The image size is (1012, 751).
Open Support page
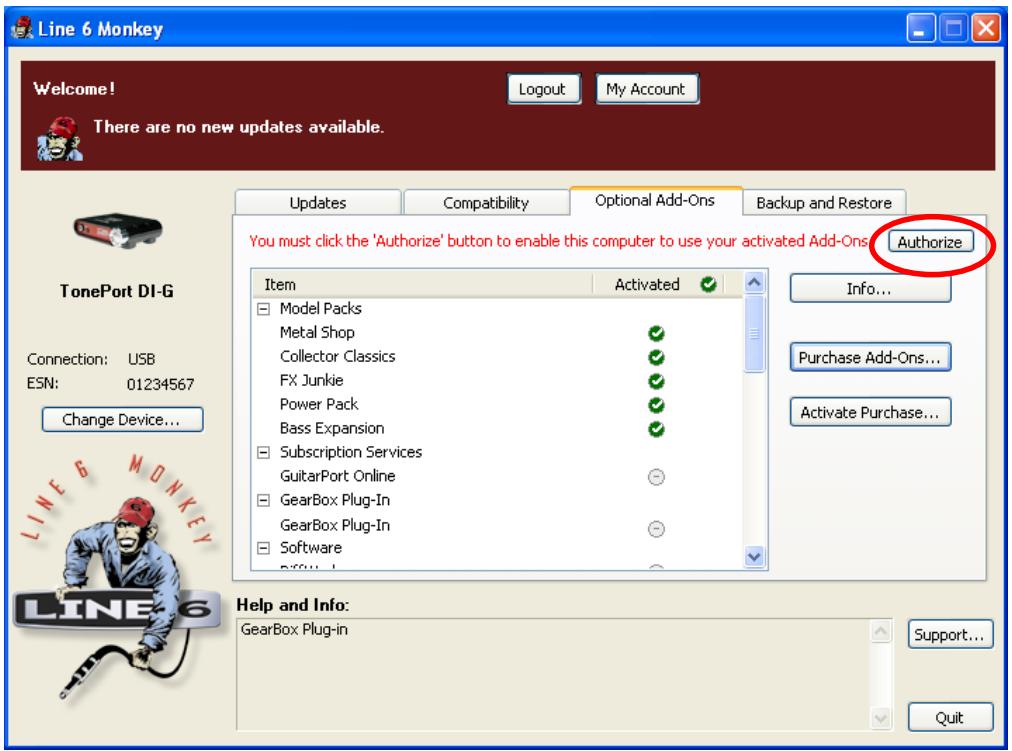pyautogui.click(x=950, y=635)
